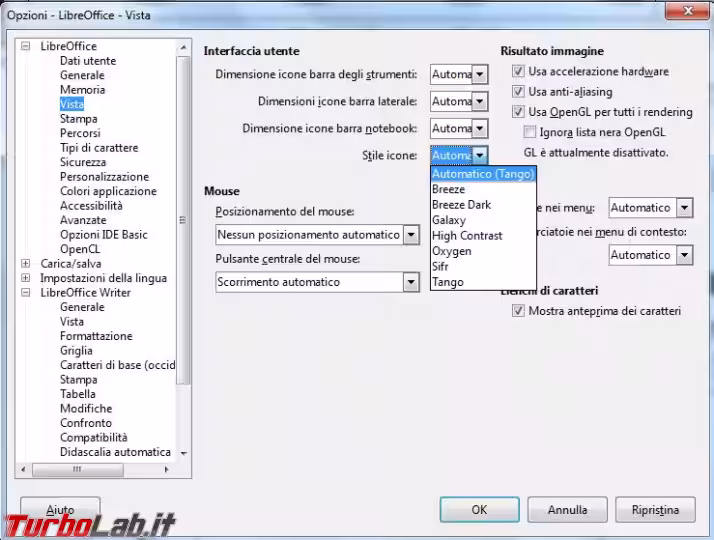714x540 pixels.
Task: Select Formattazione in the tree
Action: pyautogui.click(x=96, y=336)
